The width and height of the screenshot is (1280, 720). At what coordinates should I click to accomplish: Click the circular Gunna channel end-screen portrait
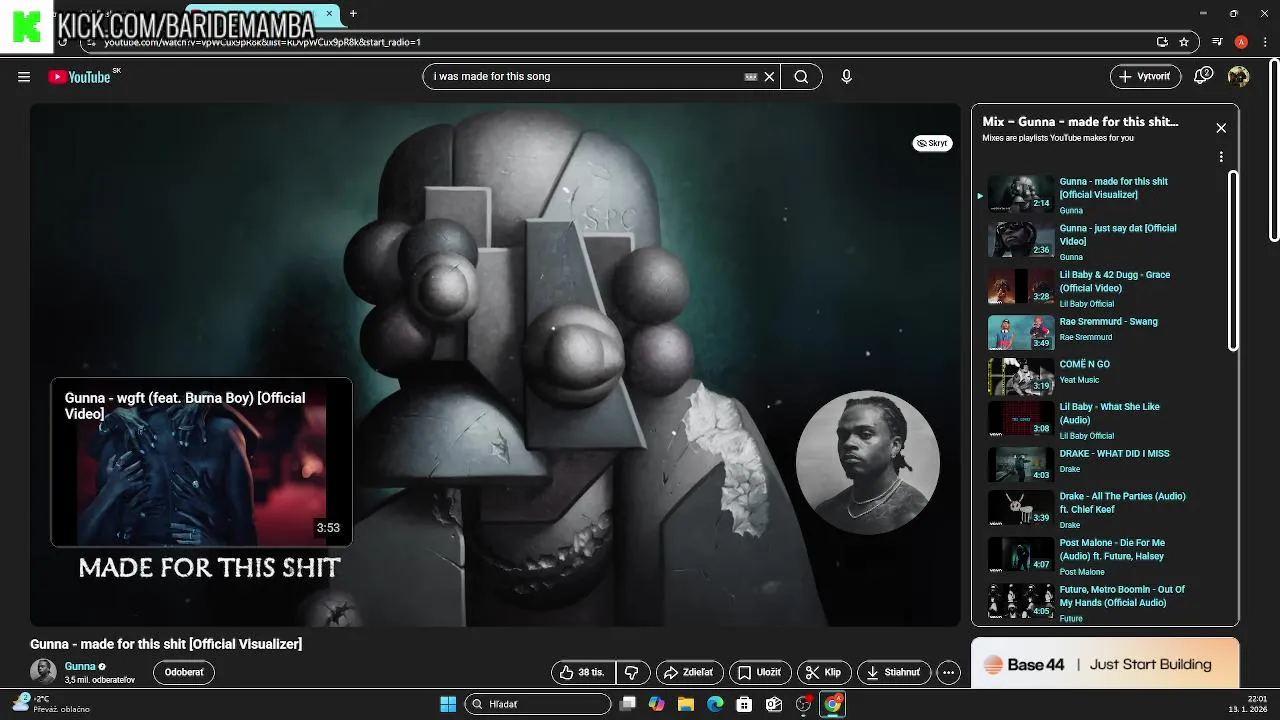click(x=868, y=462)
